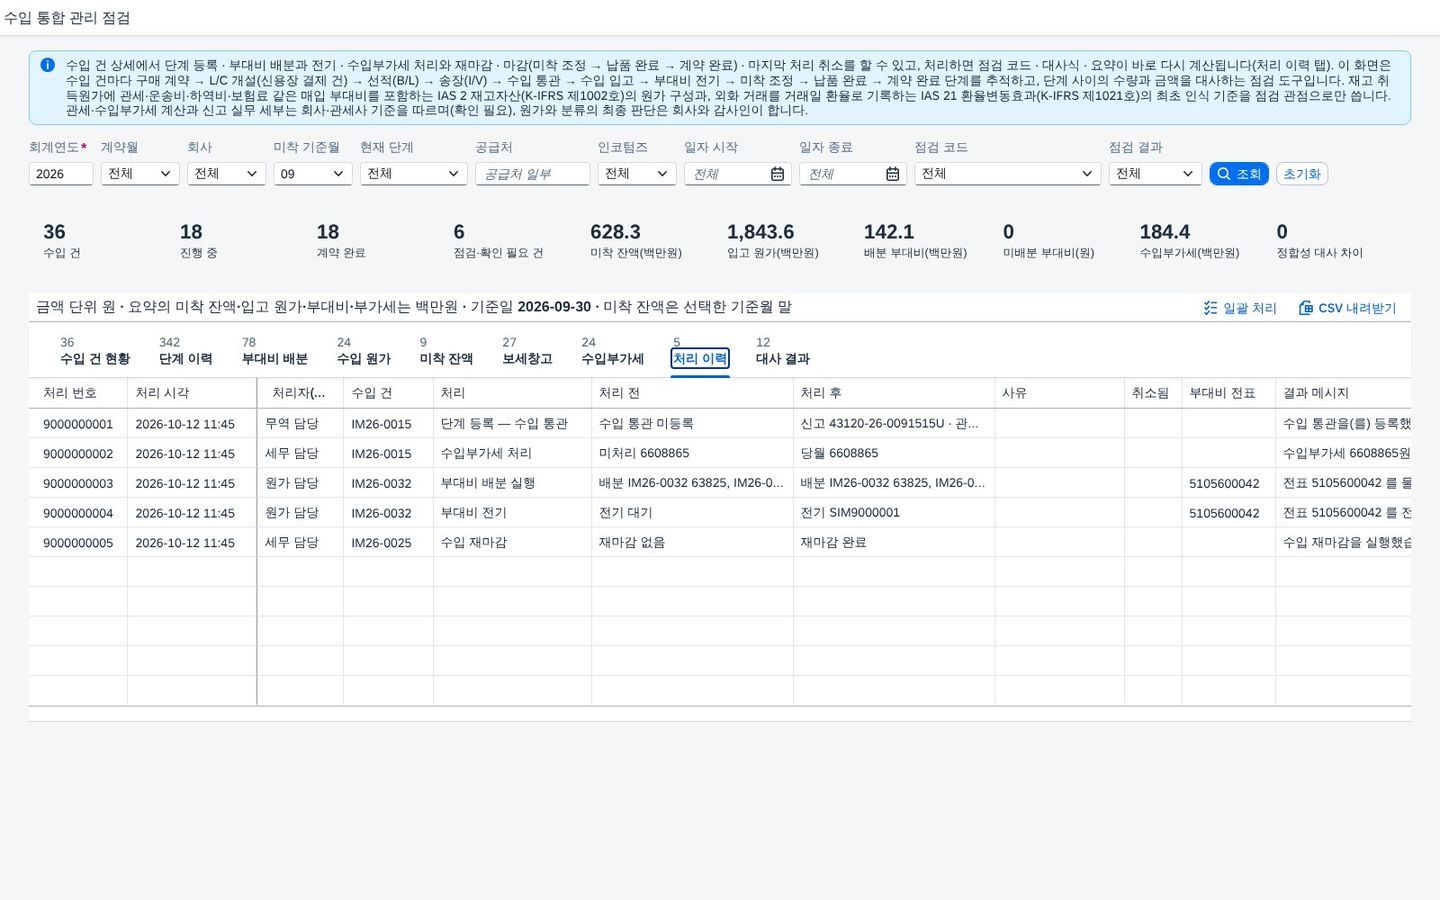Click the 회계연도 field containing 2026

61,174
